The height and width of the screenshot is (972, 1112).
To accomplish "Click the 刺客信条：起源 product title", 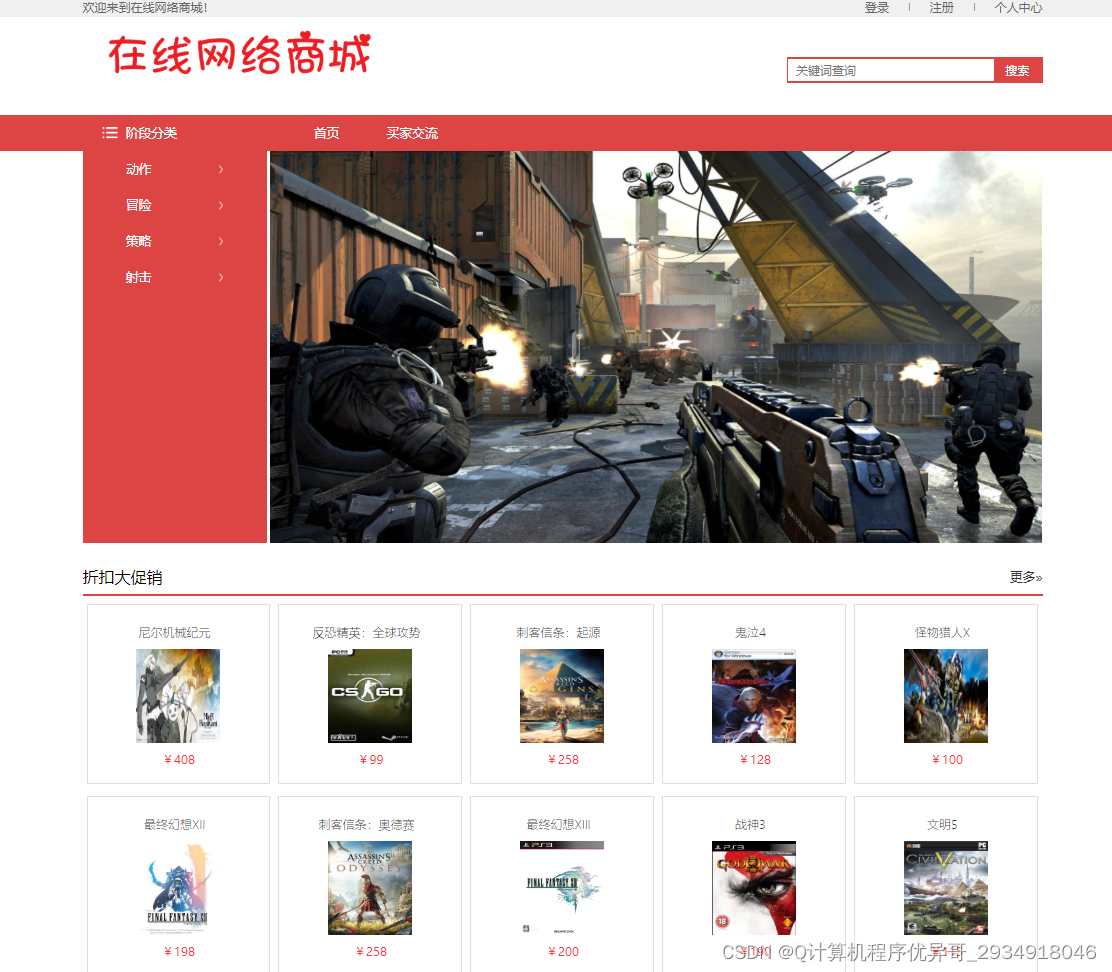I will (x=559, y=632).
